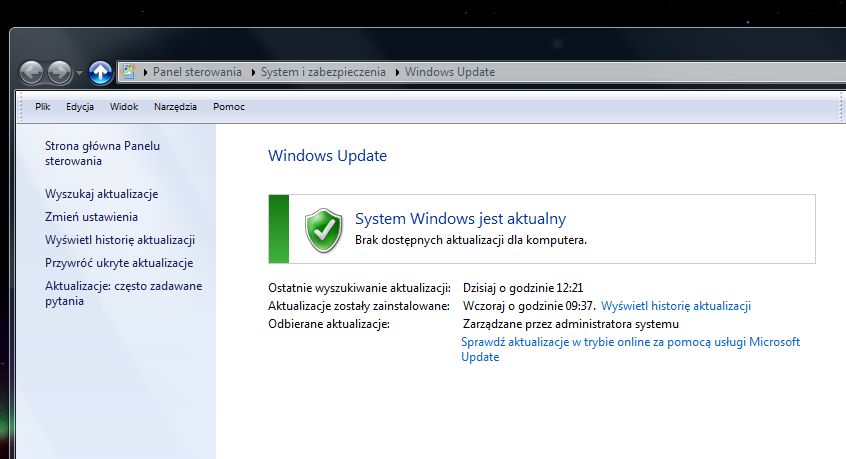Expand arrow before Windows Update breadcrumb
Screen dimensions: 846x459
397,72
